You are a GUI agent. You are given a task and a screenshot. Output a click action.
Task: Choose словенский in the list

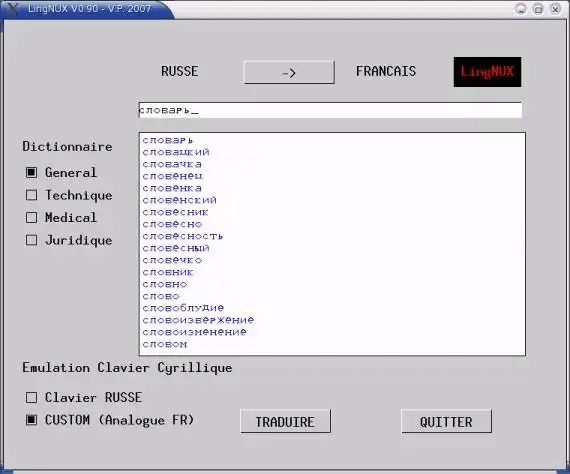180,200
